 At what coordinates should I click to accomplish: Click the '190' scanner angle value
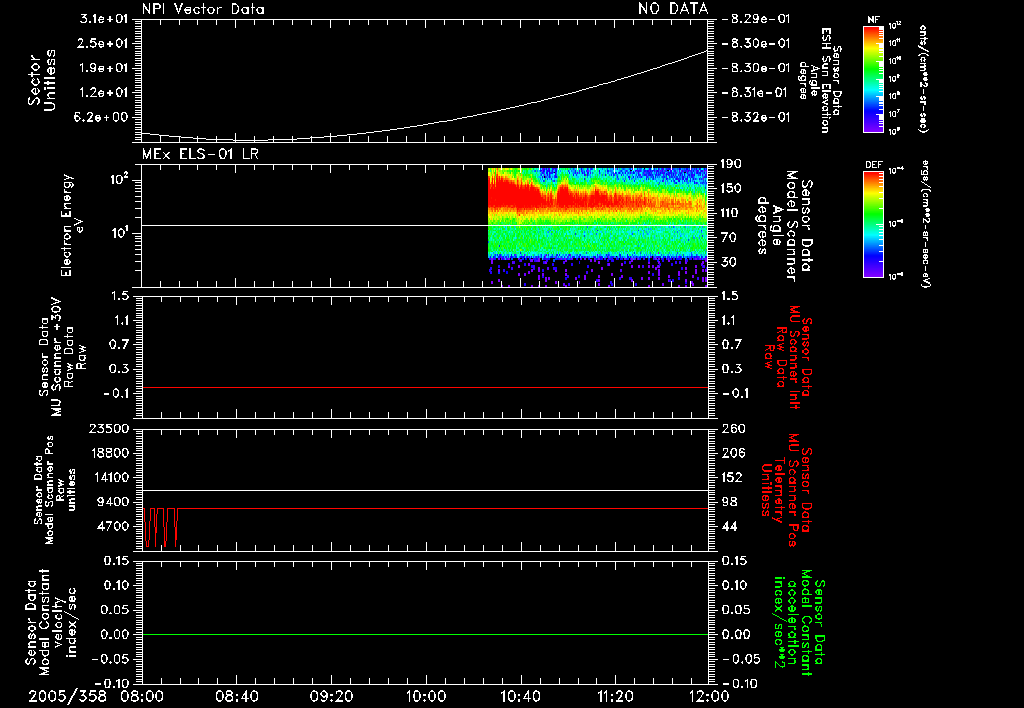[x=733, y=164]
